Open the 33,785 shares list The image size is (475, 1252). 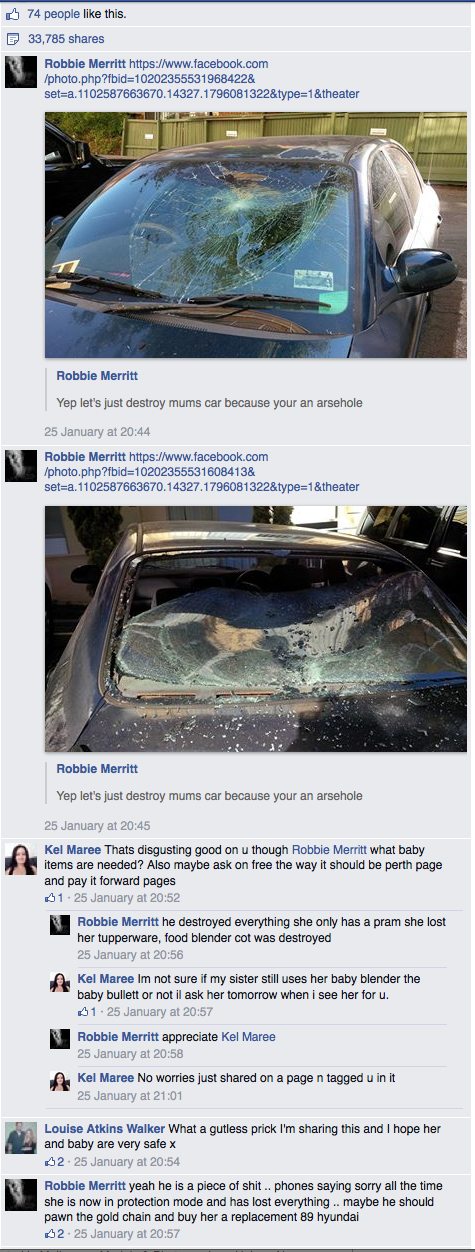tap(65, 39)
